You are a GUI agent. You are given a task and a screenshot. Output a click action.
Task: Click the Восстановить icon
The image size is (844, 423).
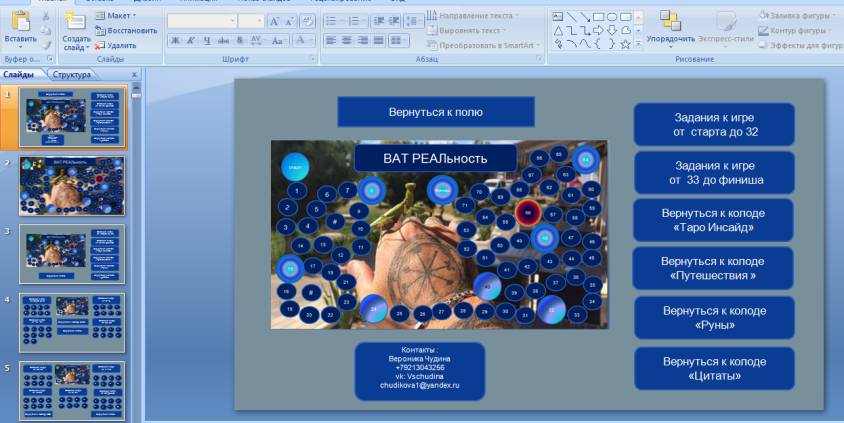coord(125,30)
